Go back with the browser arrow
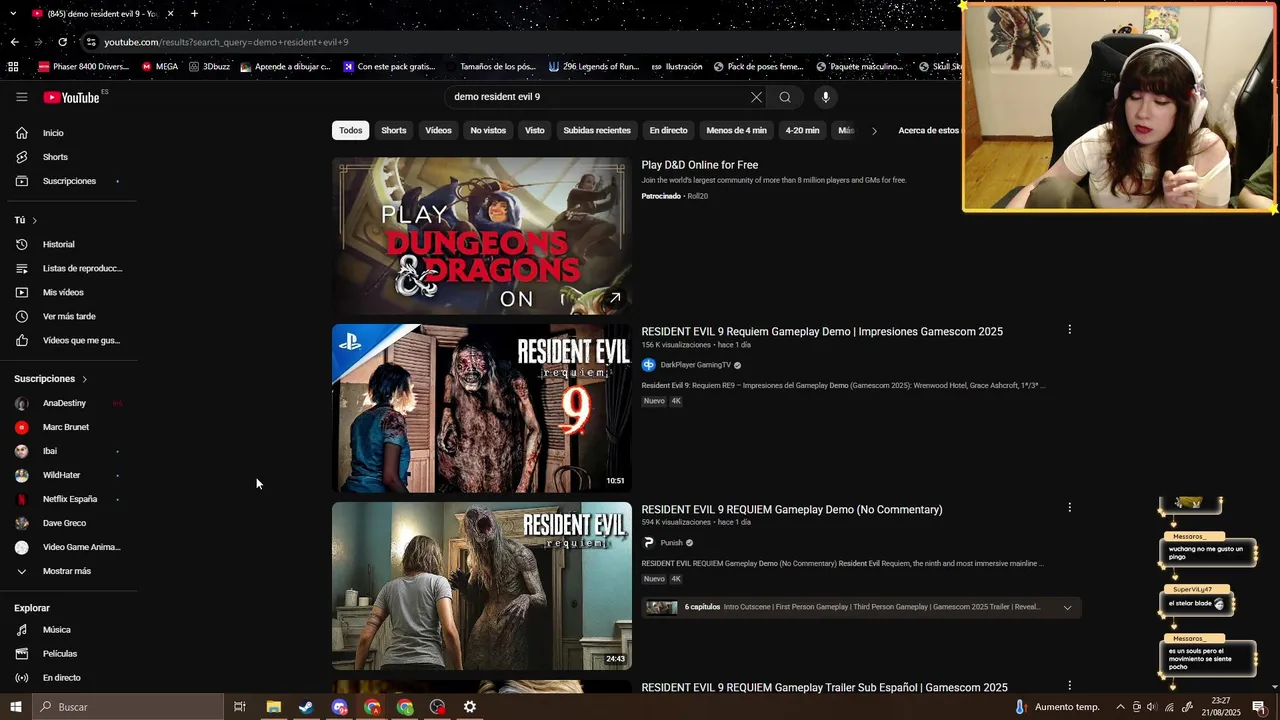This screenshot has width=1280, height=720. [14, 42]
